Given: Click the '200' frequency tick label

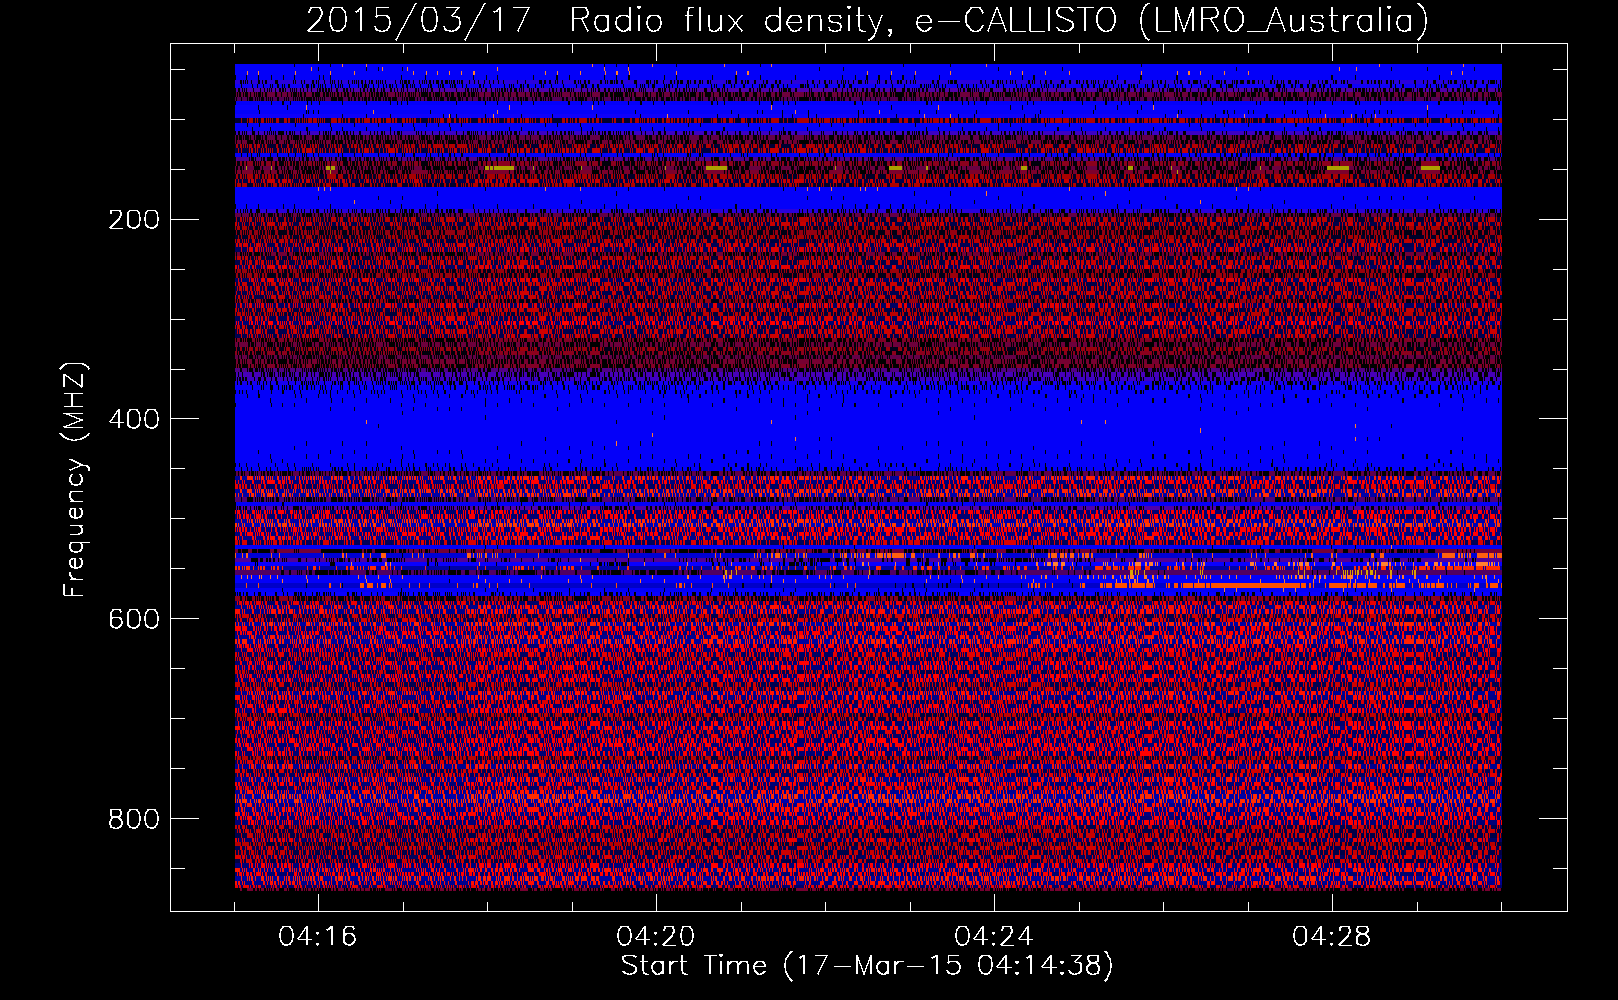Looking at the screenshot, I should coord(134,219).
